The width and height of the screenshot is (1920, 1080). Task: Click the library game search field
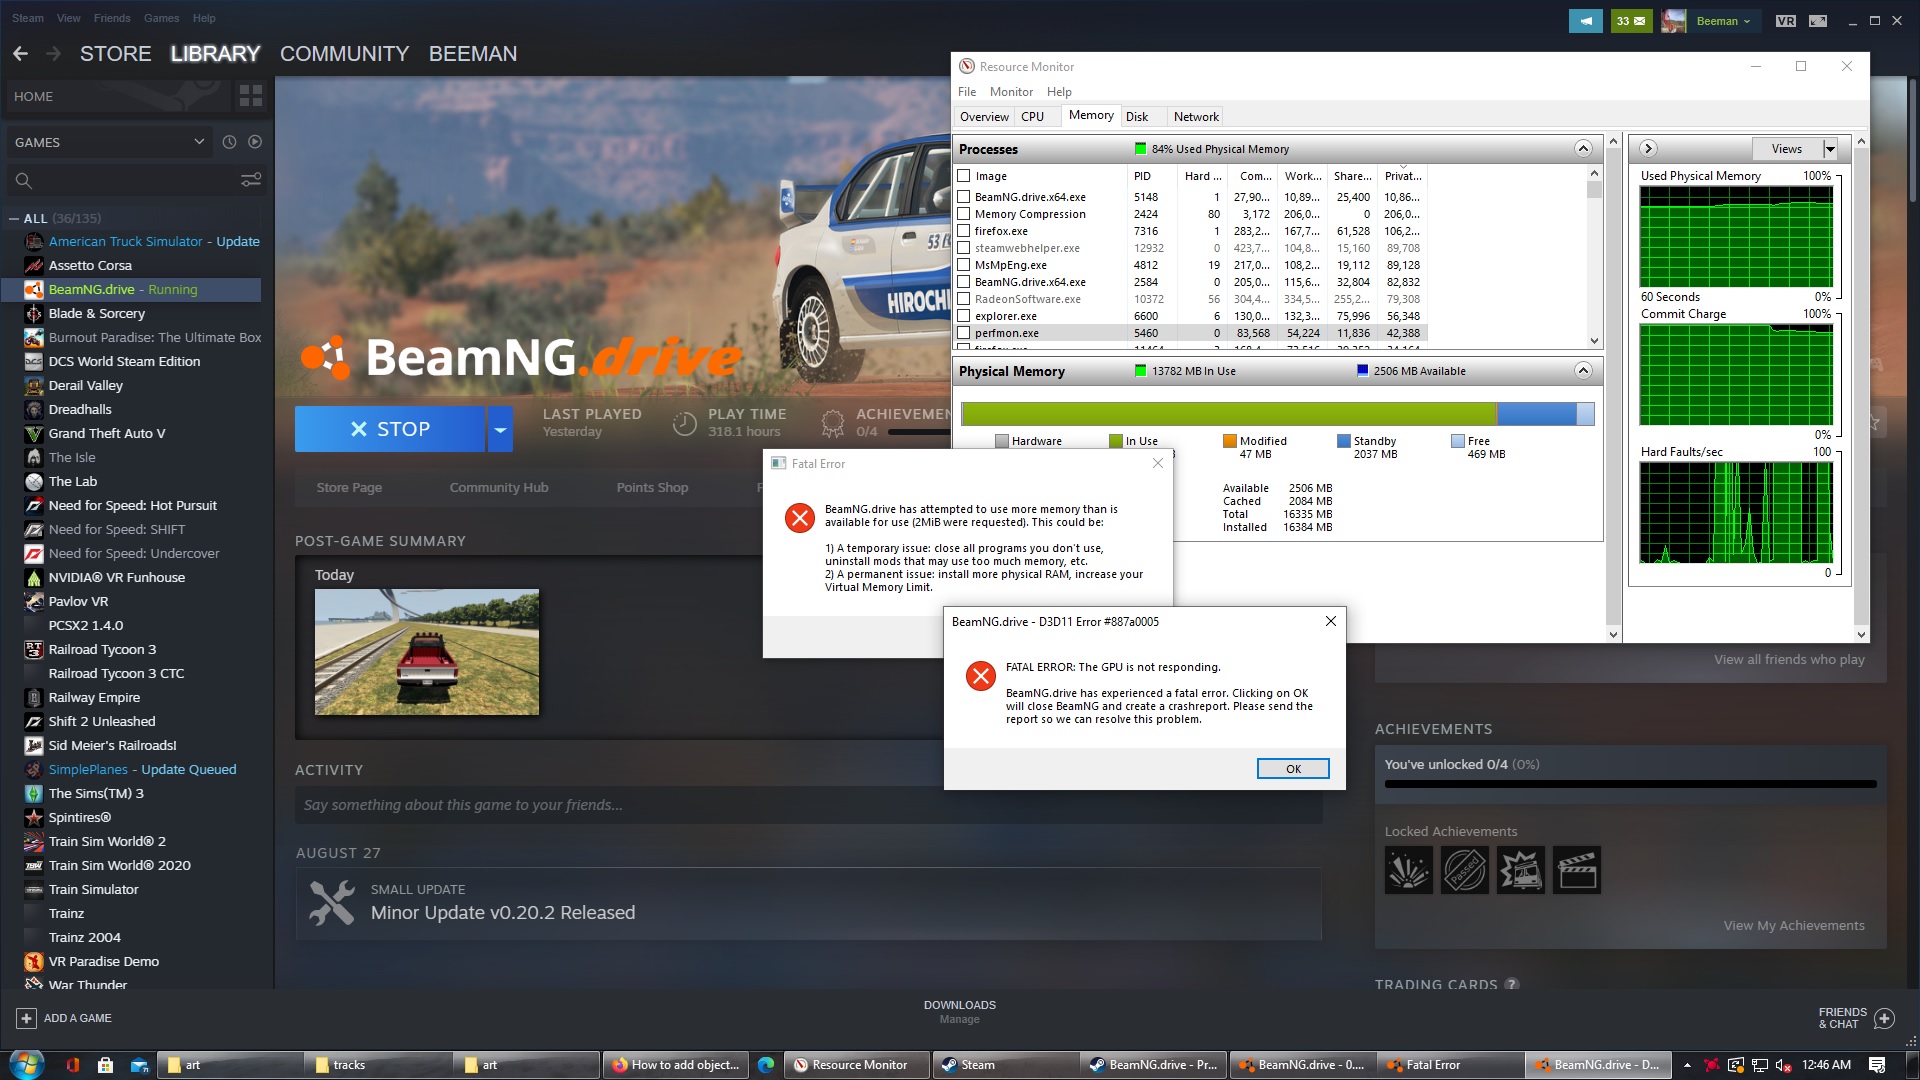pos(120,180)
